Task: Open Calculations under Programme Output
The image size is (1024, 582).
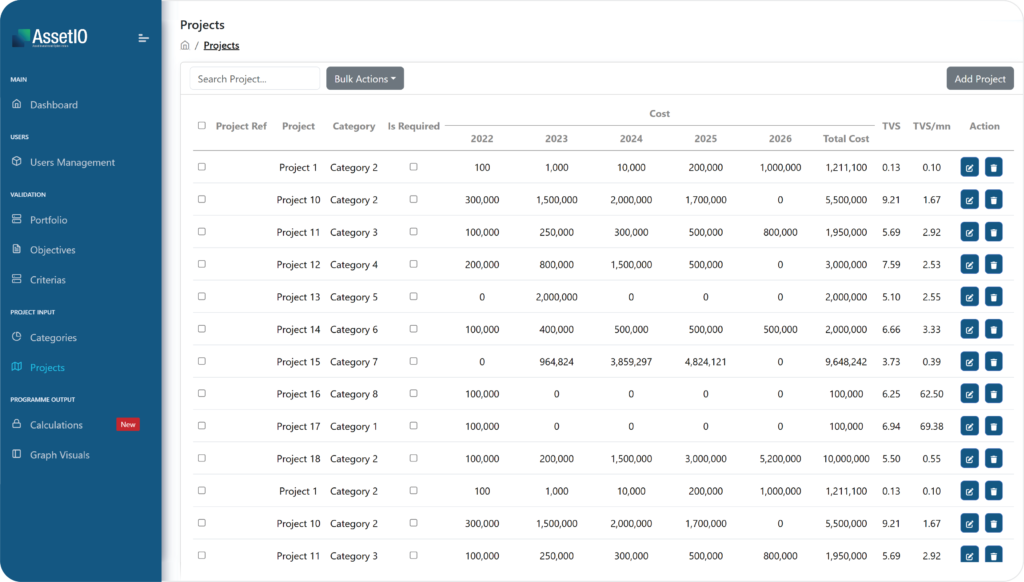Action: 56,425
